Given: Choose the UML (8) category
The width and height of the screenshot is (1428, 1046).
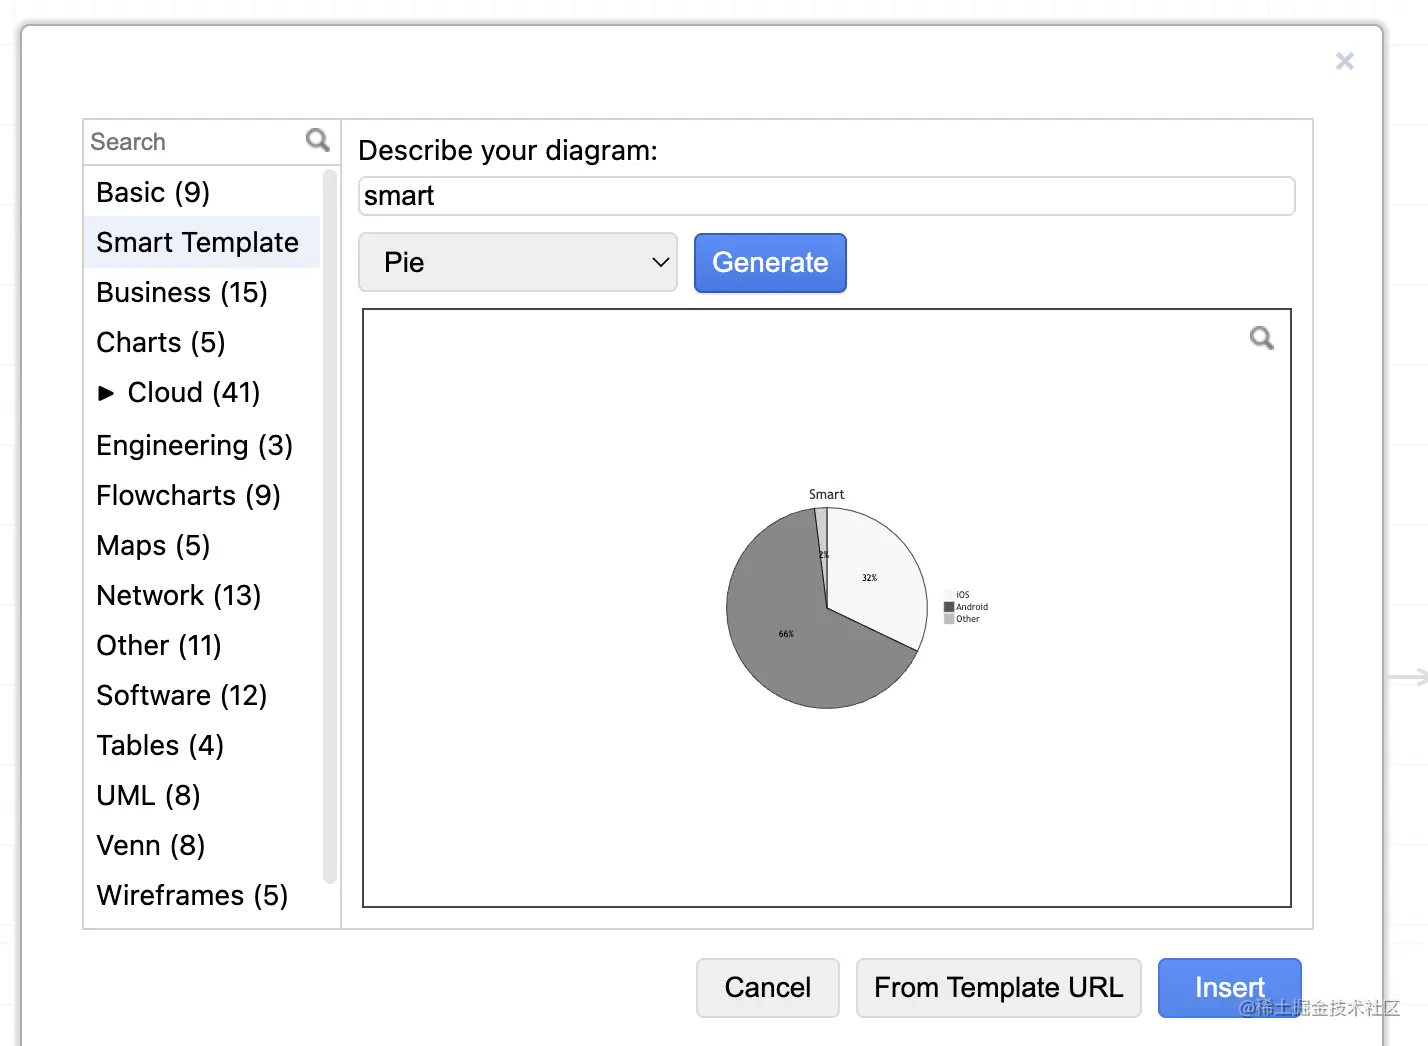Looking at the screenshot, I should 148,796.
